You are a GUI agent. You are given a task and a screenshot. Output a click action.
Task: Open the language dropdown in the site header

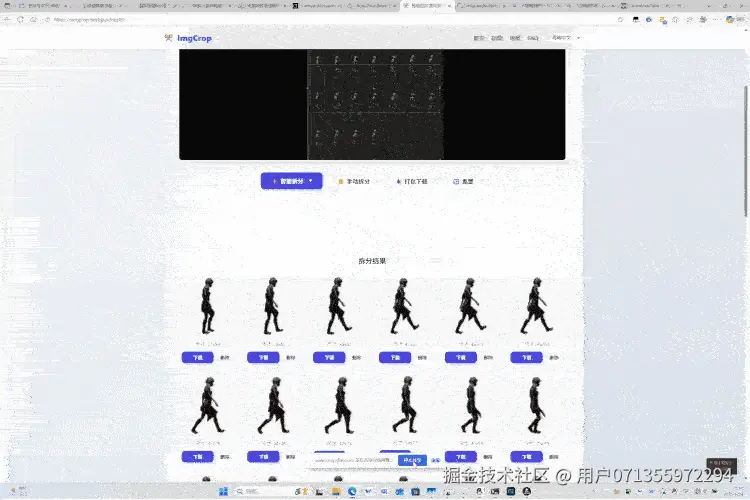565,37
